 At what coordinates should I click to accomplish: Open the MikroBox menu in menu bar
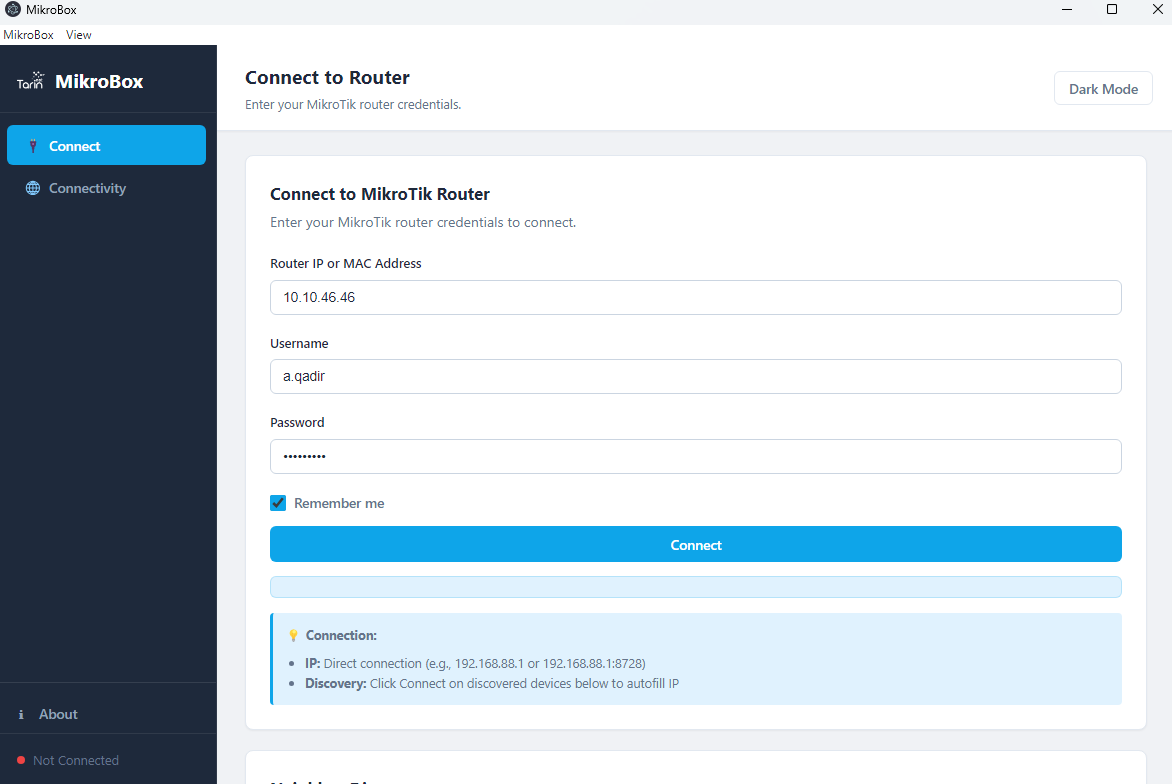(28, 35)
